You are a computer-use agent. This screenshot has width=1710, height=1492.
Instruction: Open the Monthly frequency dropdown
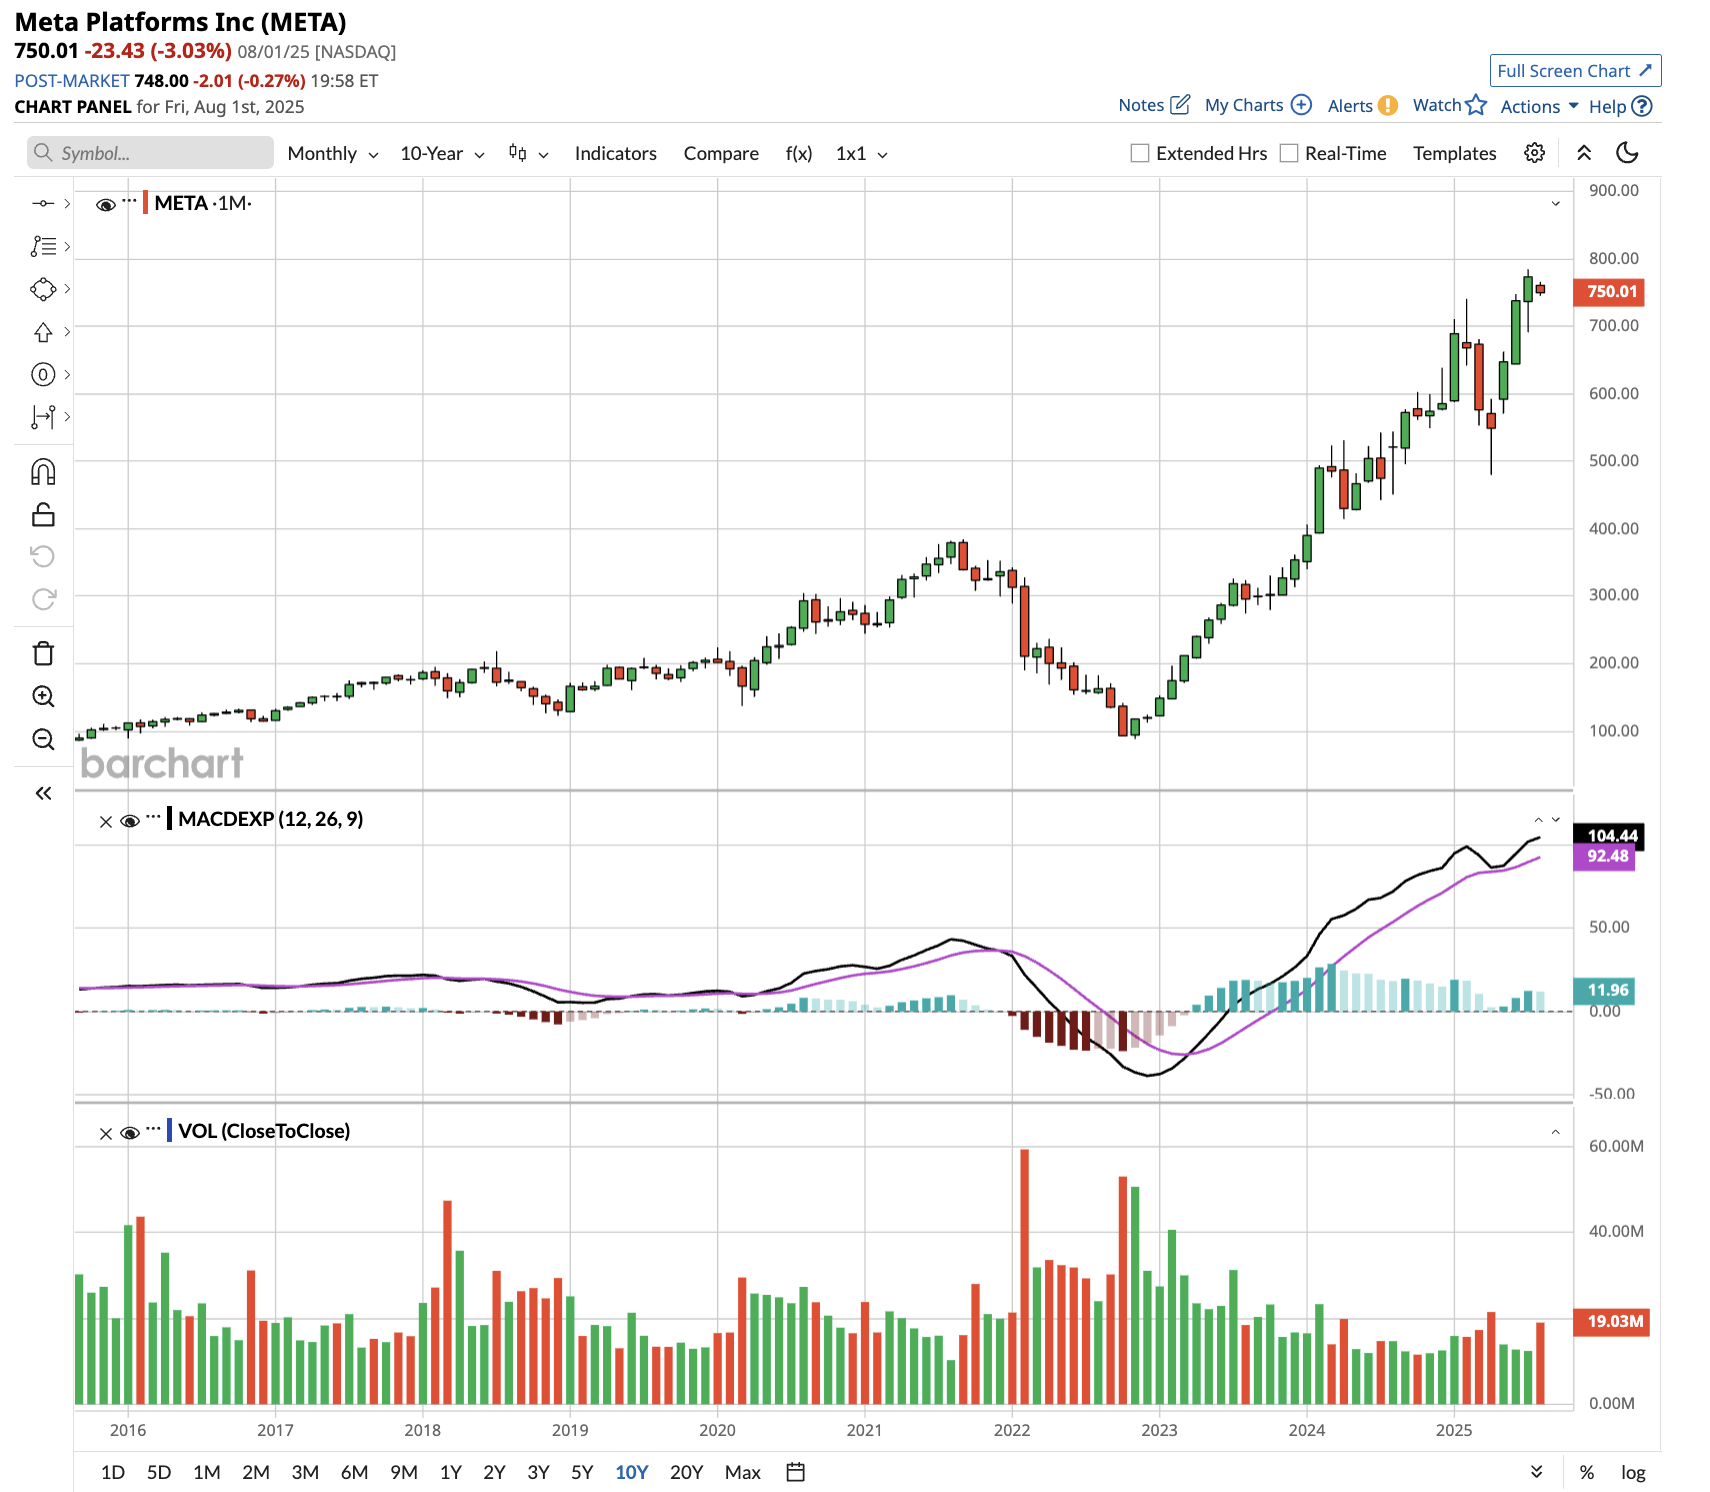333,153
